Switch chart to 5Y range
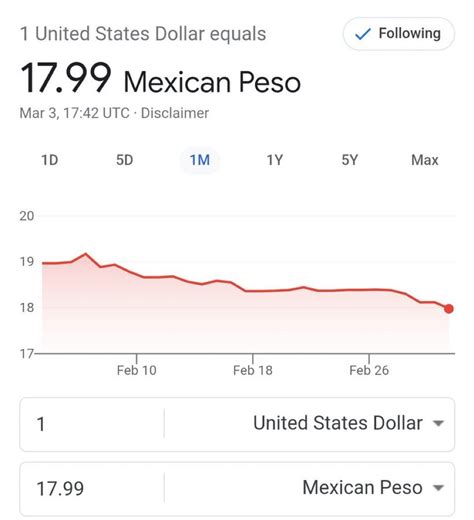This screenshot has width=474, height=520. (x=350, y=160)
